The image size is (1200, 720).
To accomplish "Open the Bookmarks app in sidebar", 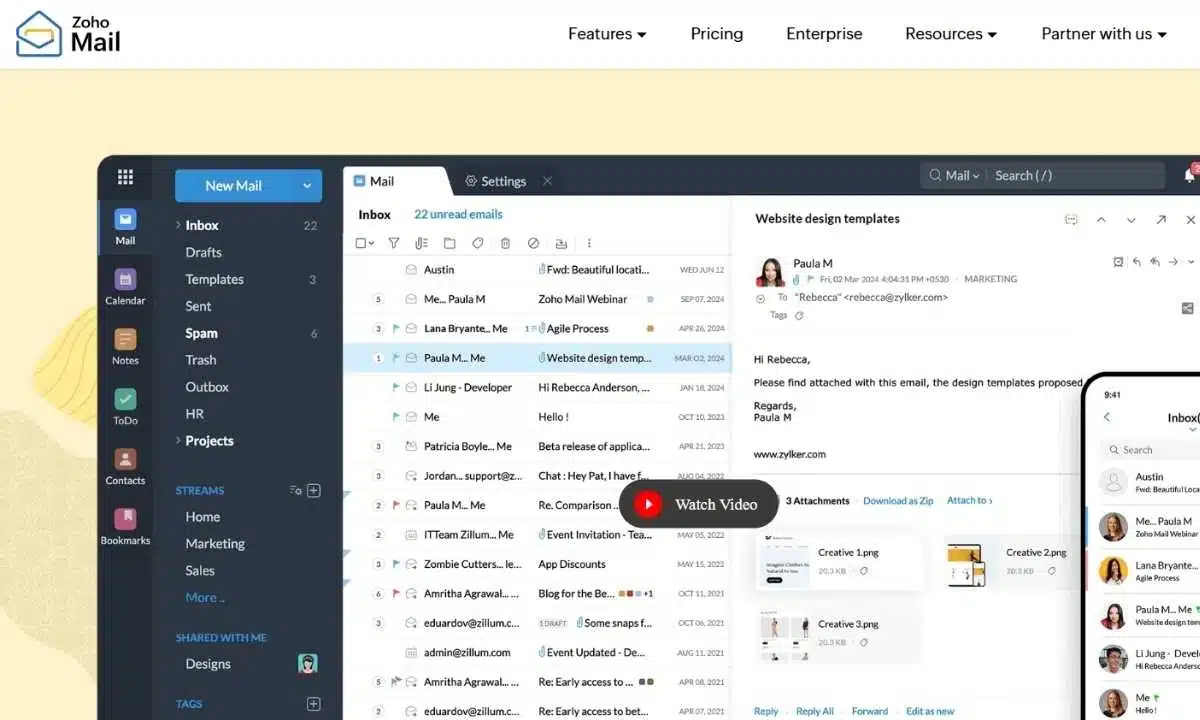I will tap(125, 527).
